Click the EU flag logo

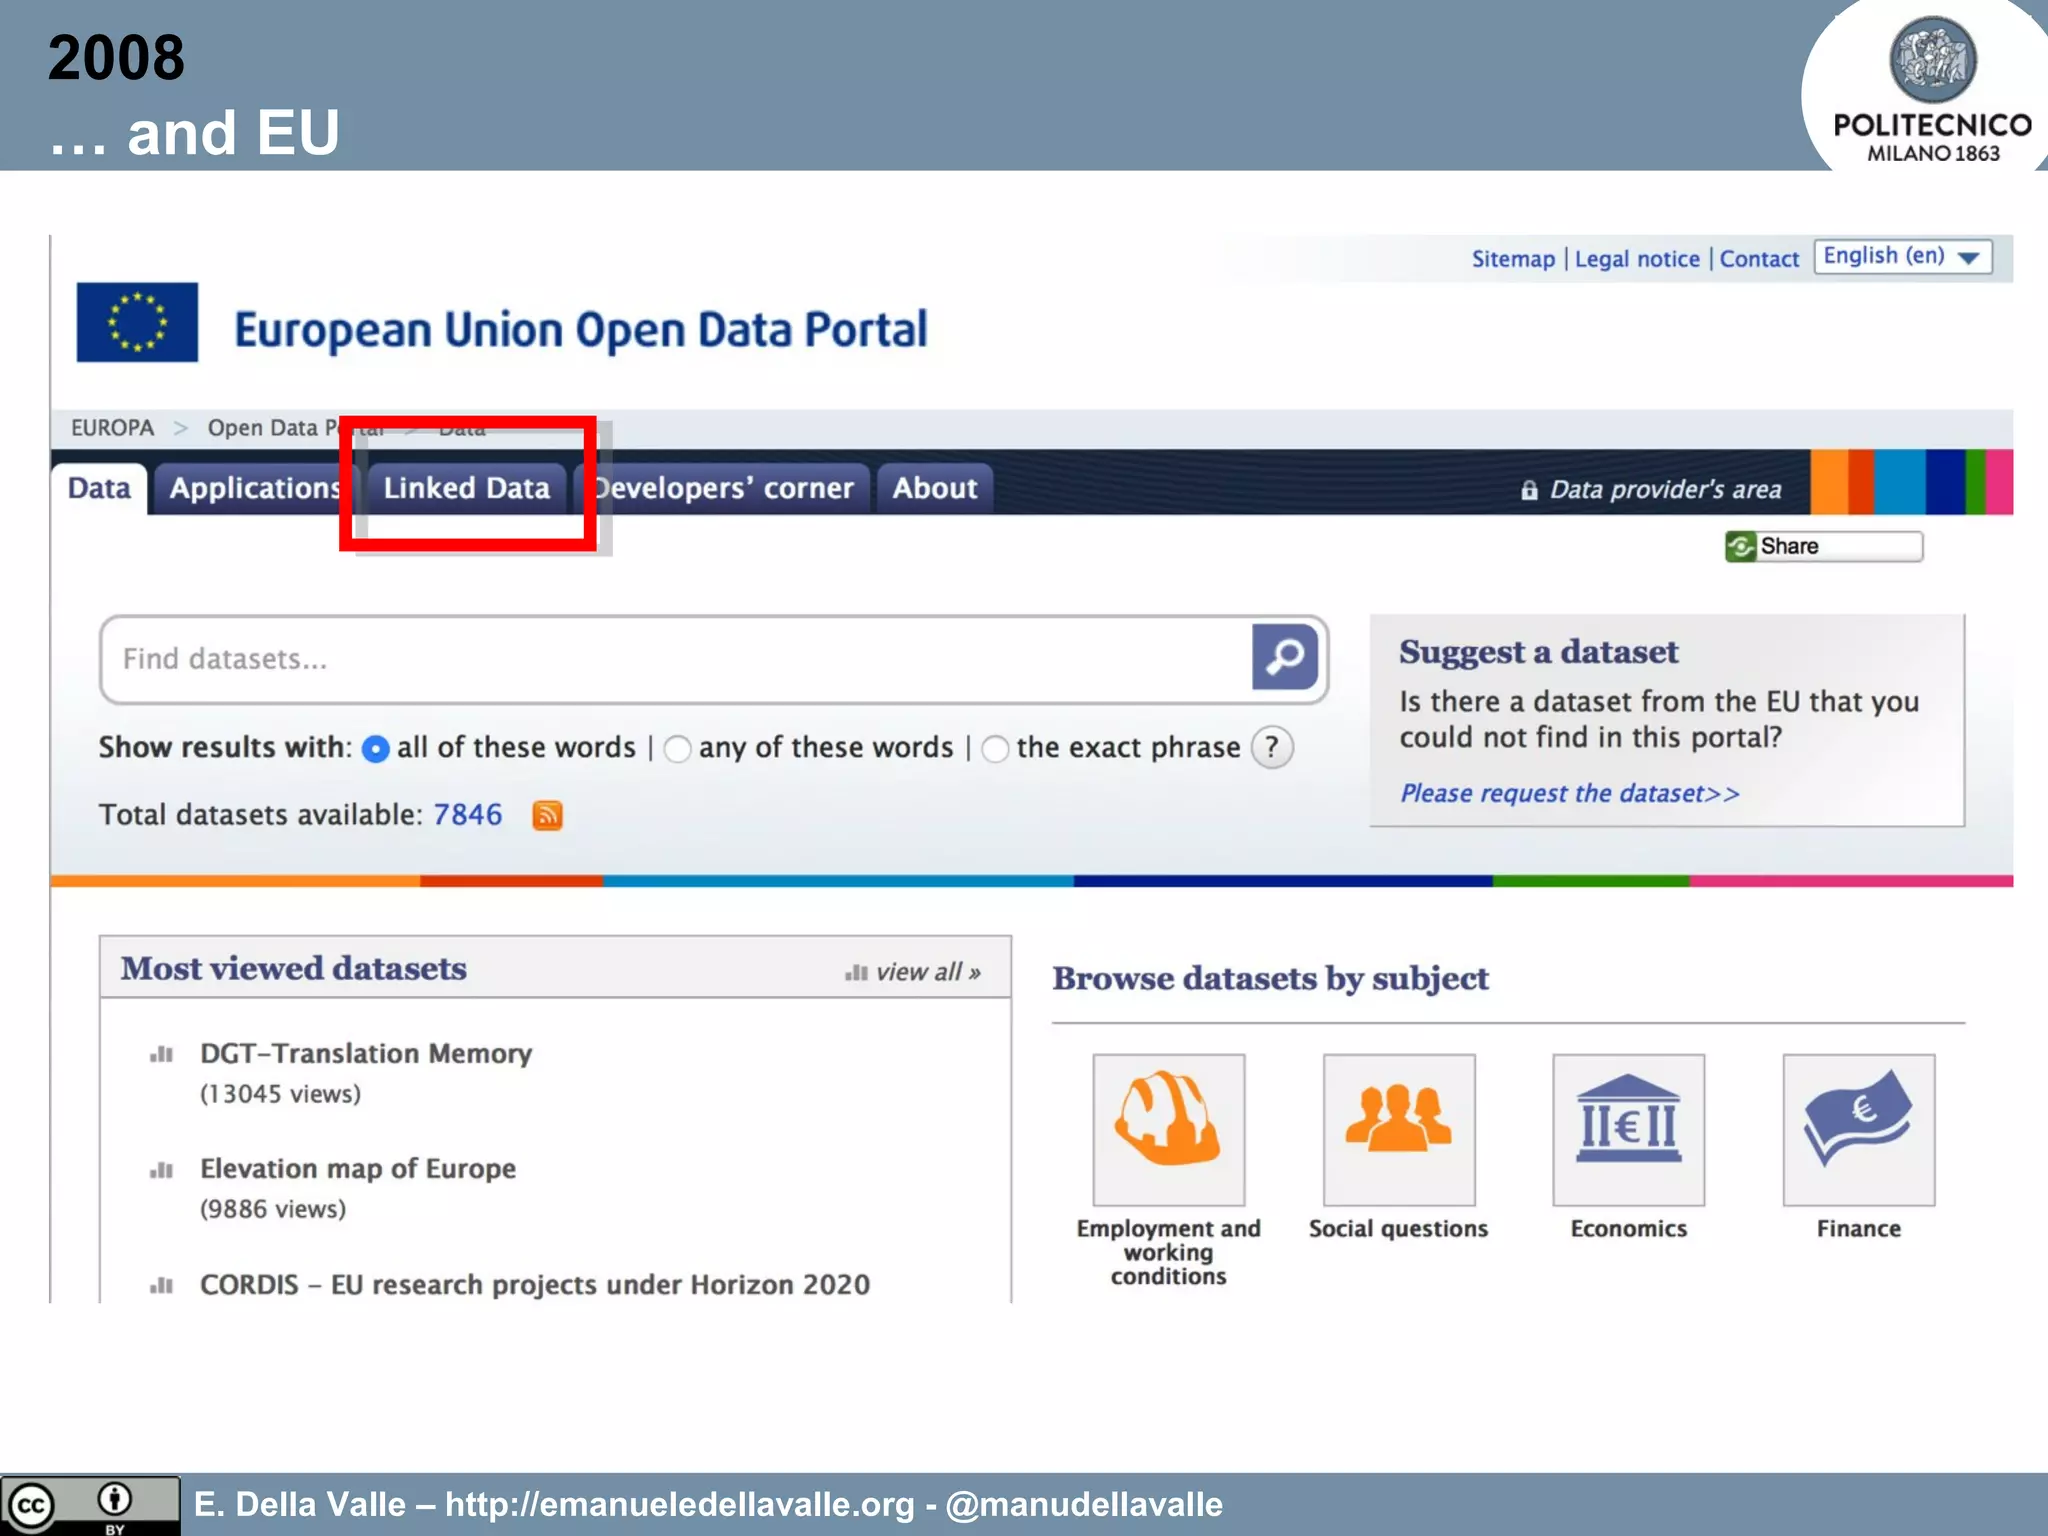[137, 322]
